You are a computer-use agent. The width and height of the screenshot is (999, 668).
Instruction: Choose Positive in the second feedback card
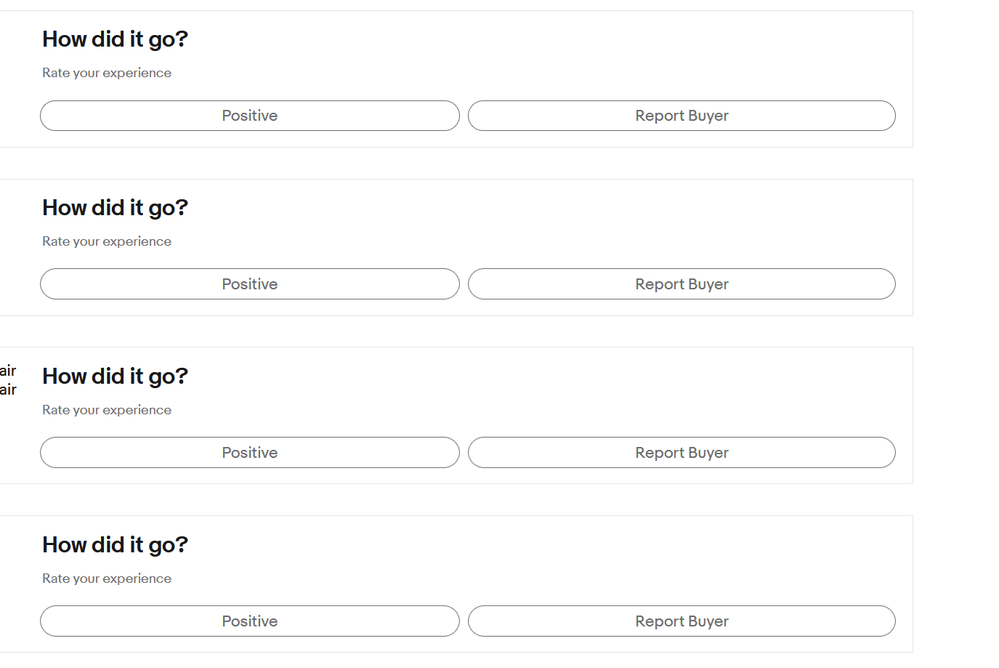[x=250, y=284]
